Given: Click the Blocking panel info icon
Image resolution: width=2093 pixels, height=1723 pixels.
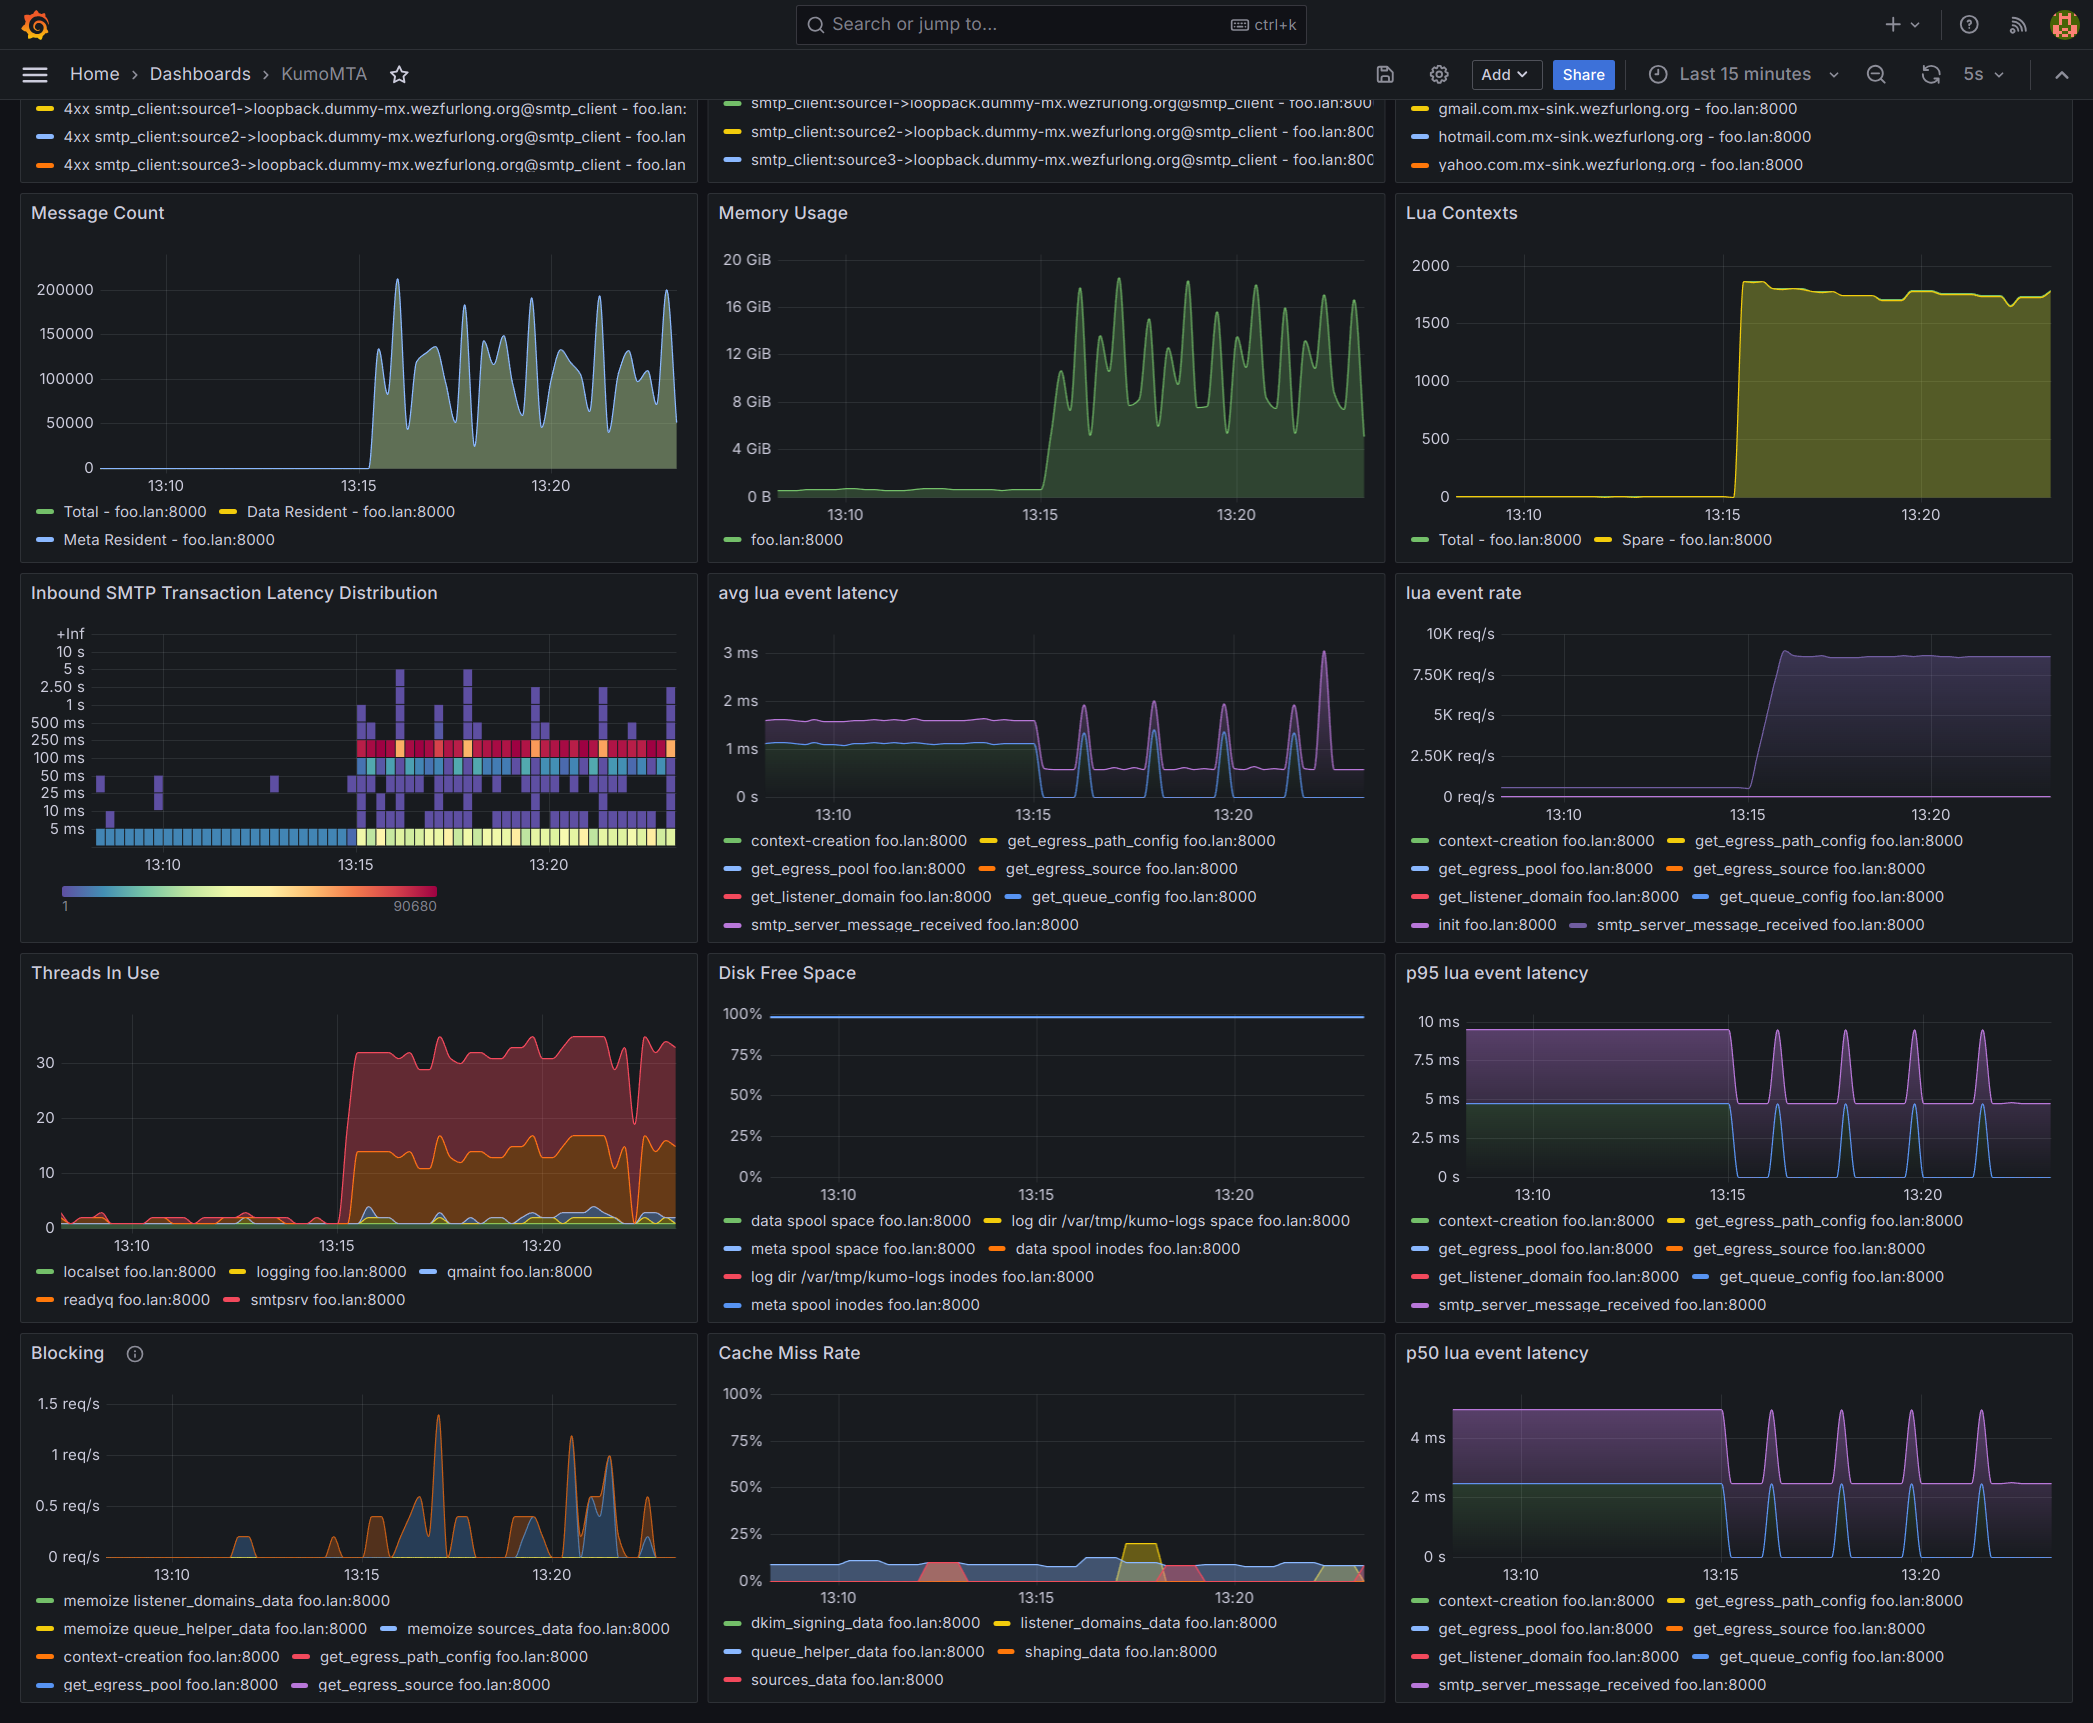Looking at the screenshot, I should point(135,1354).
